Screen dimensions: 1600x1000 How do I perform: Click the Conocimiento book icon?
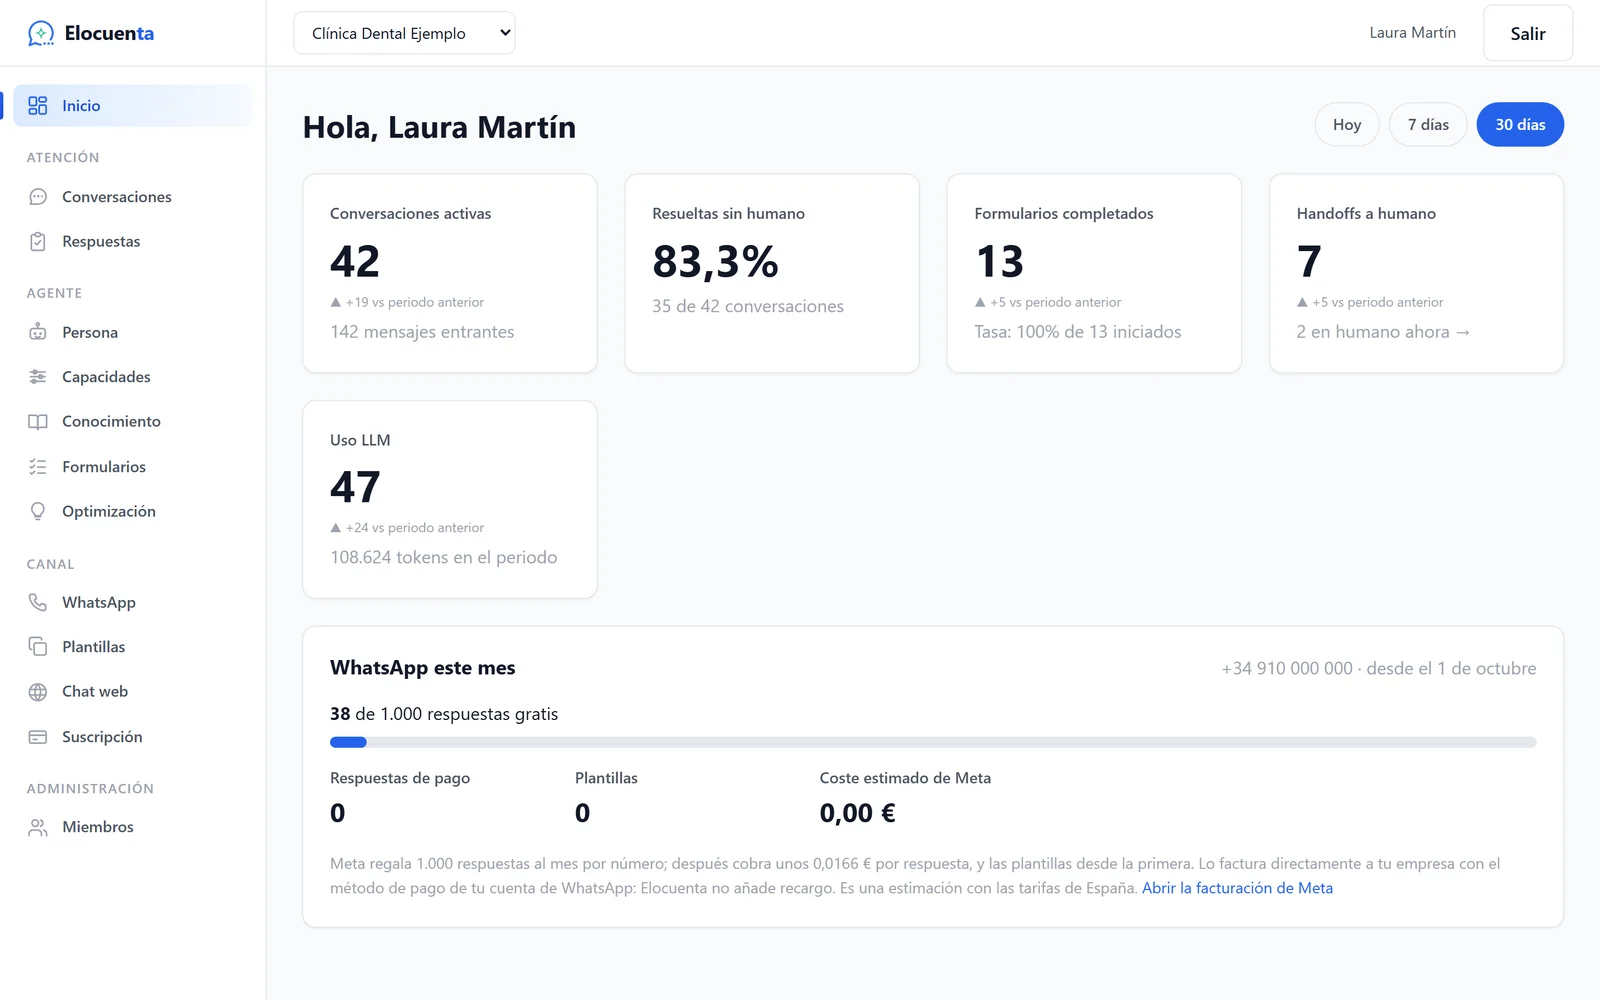pos(38,422)
